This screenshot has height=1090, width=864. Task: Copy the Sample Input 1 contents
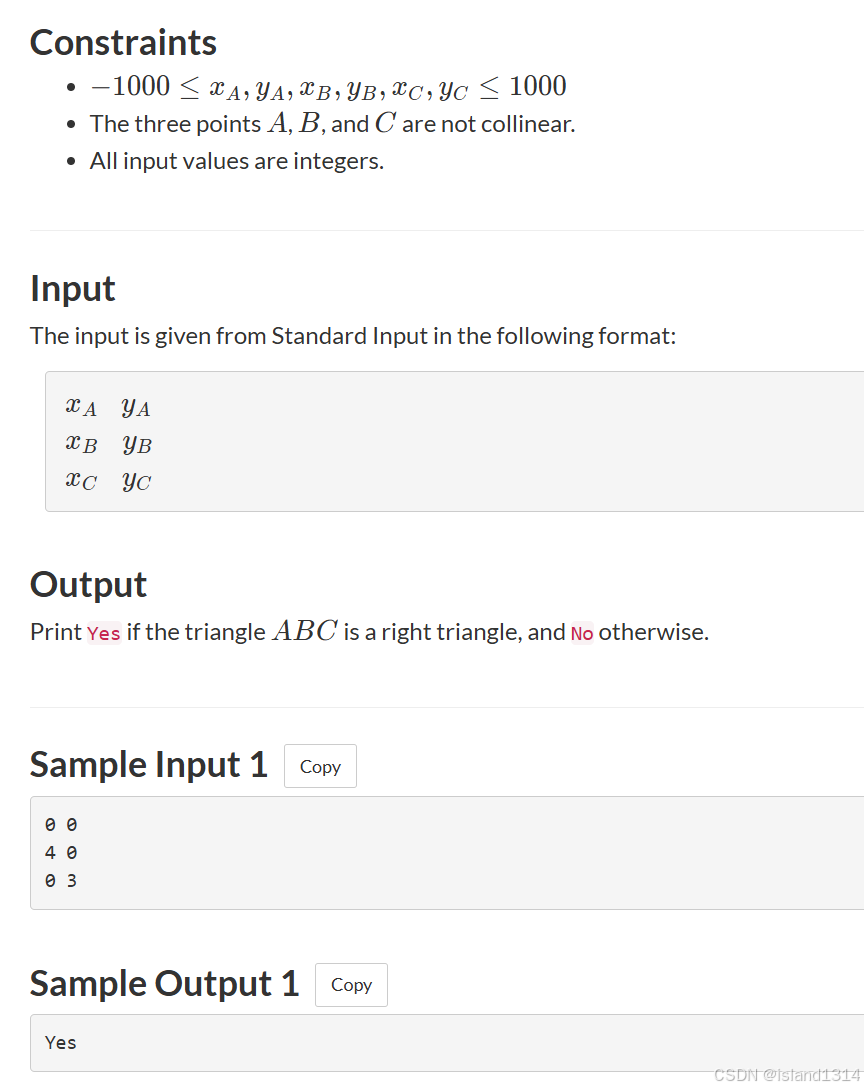(x=320, y=766)
